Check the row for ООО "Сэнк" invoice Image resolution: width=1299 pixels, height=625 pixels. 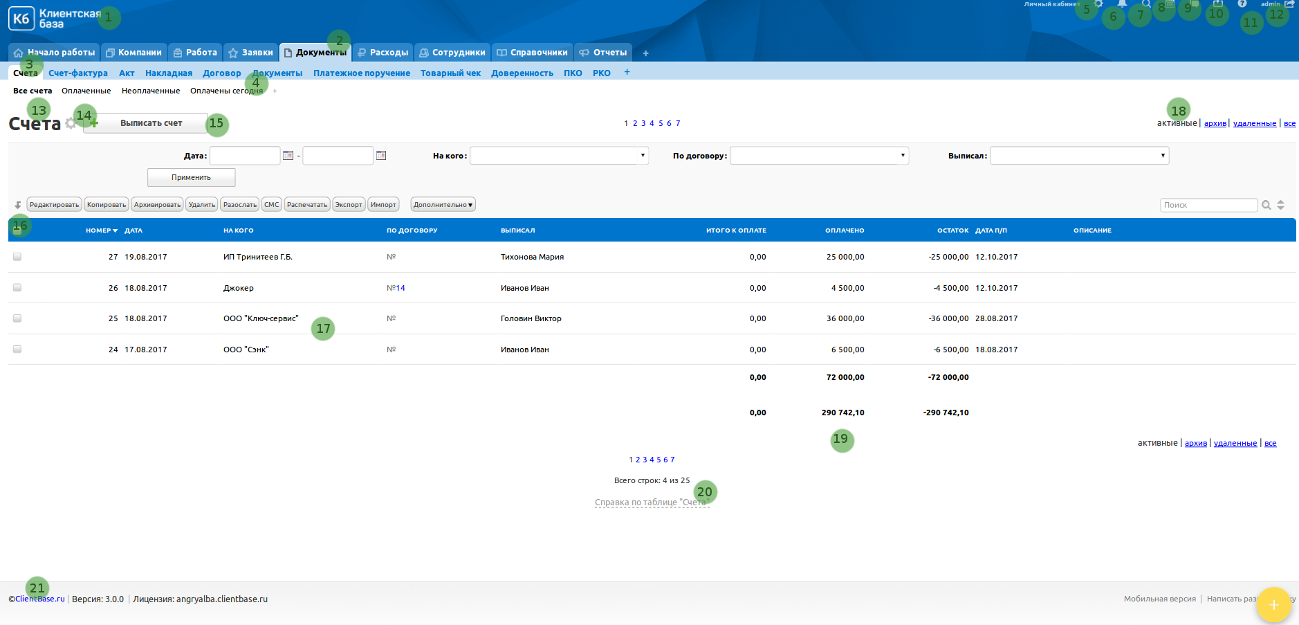[17, 350]
